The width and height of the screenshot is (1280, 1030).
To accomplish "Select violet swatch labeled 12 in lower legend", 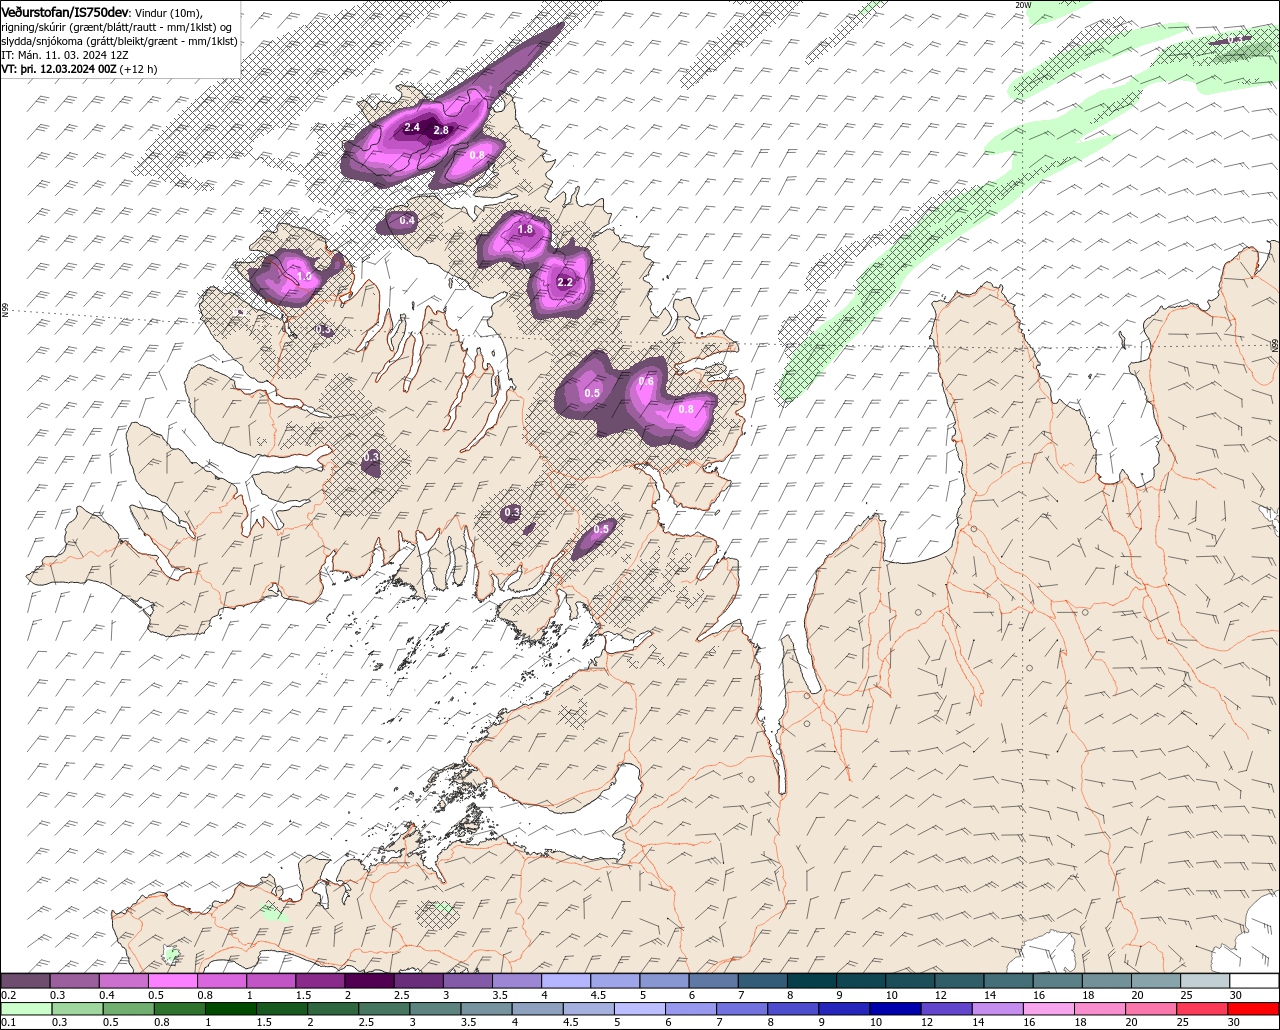I will pos(947,1008).
